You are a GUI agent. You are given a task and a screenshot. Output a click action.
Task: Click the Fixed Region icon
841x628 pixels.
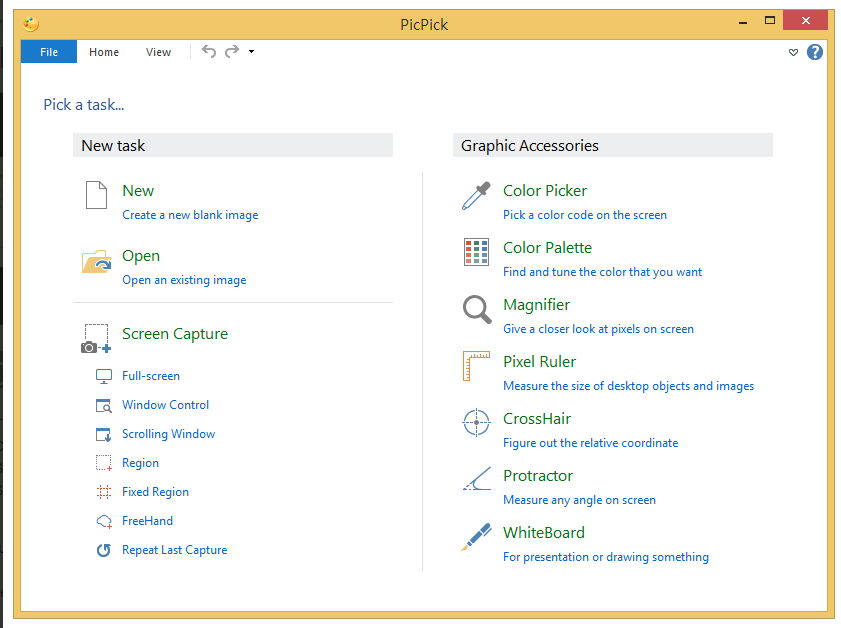click(x=104, y=492)
